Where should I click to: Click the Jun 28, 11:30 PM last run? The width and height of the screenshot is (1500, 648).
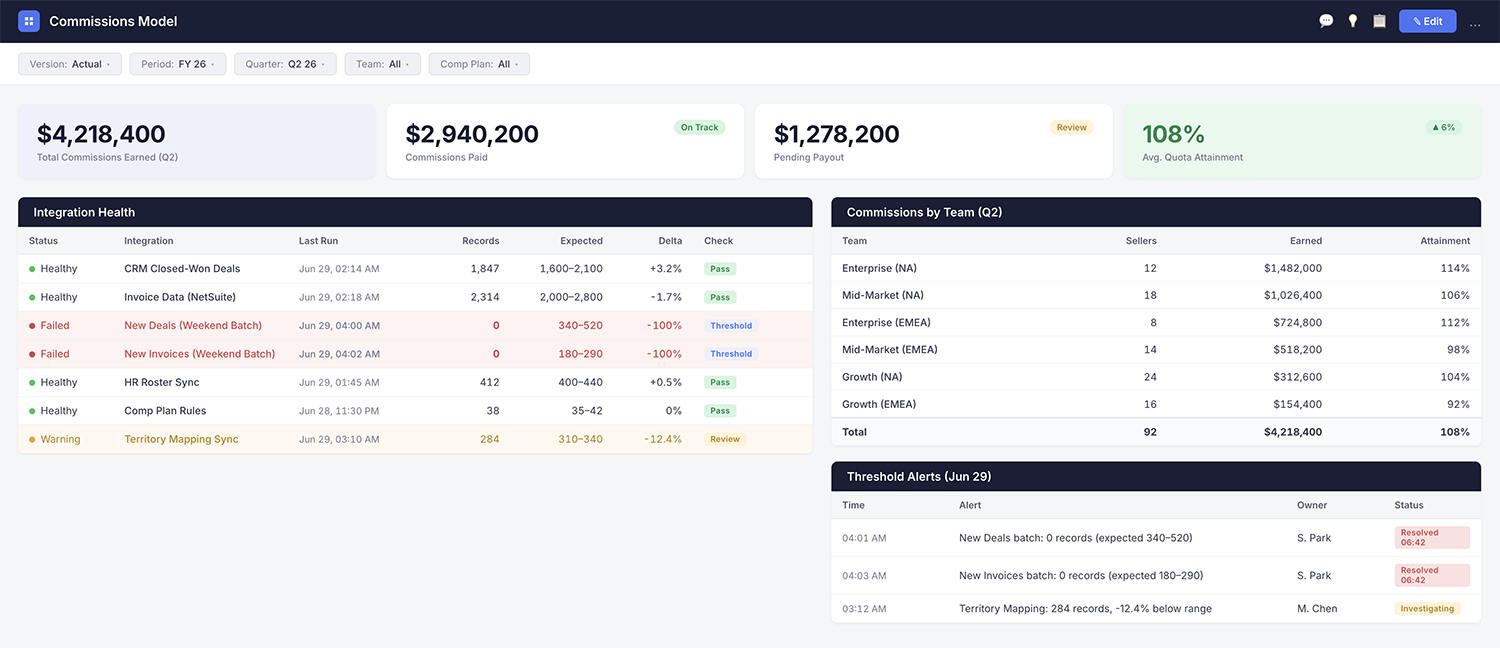(339, 411)
